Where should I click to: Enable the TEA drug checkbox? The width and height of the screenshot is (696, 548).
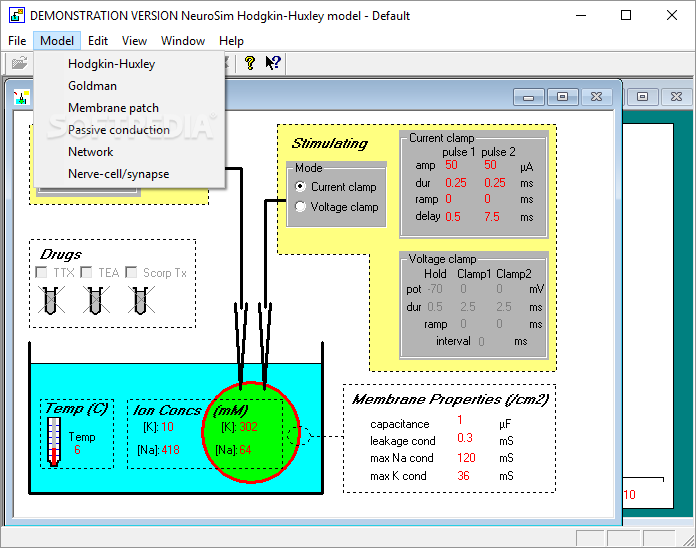point(86,272)
